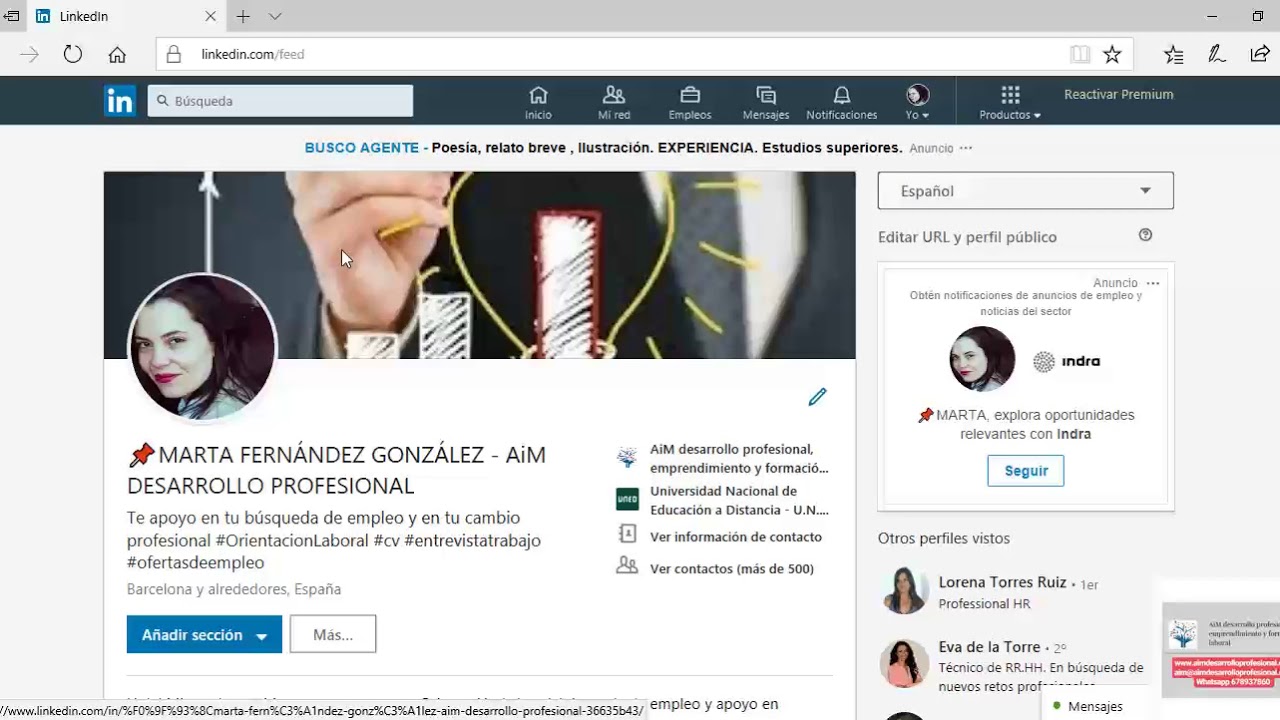Click in the Búsqueda search field
The height and width of the screenshot is (720, 1280).
[280, 101]
